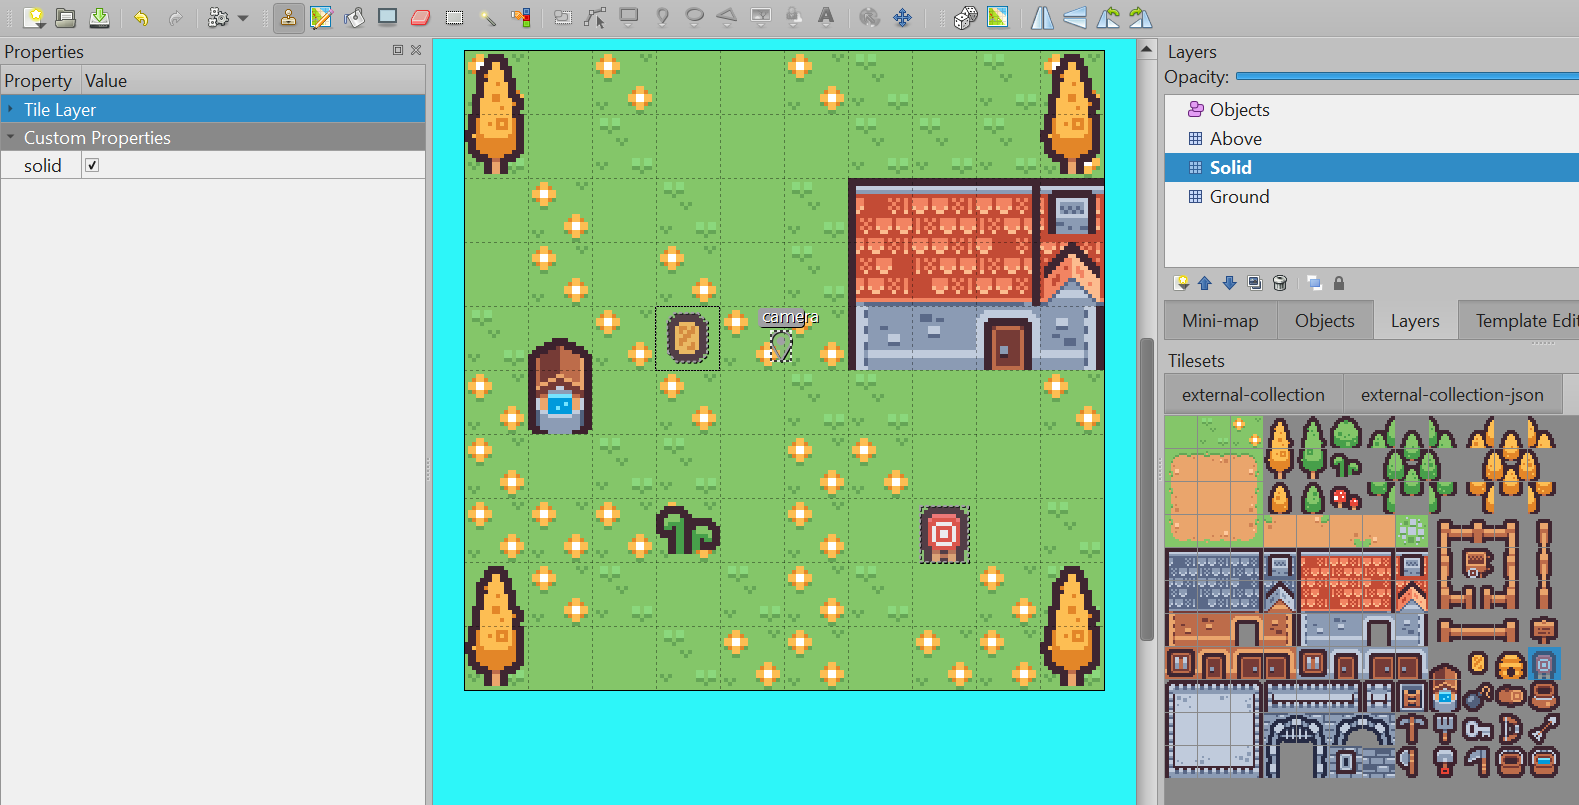Collapse the Custom Properties section
This screenshot has width=1579, height=805.
tap(11, 138)
